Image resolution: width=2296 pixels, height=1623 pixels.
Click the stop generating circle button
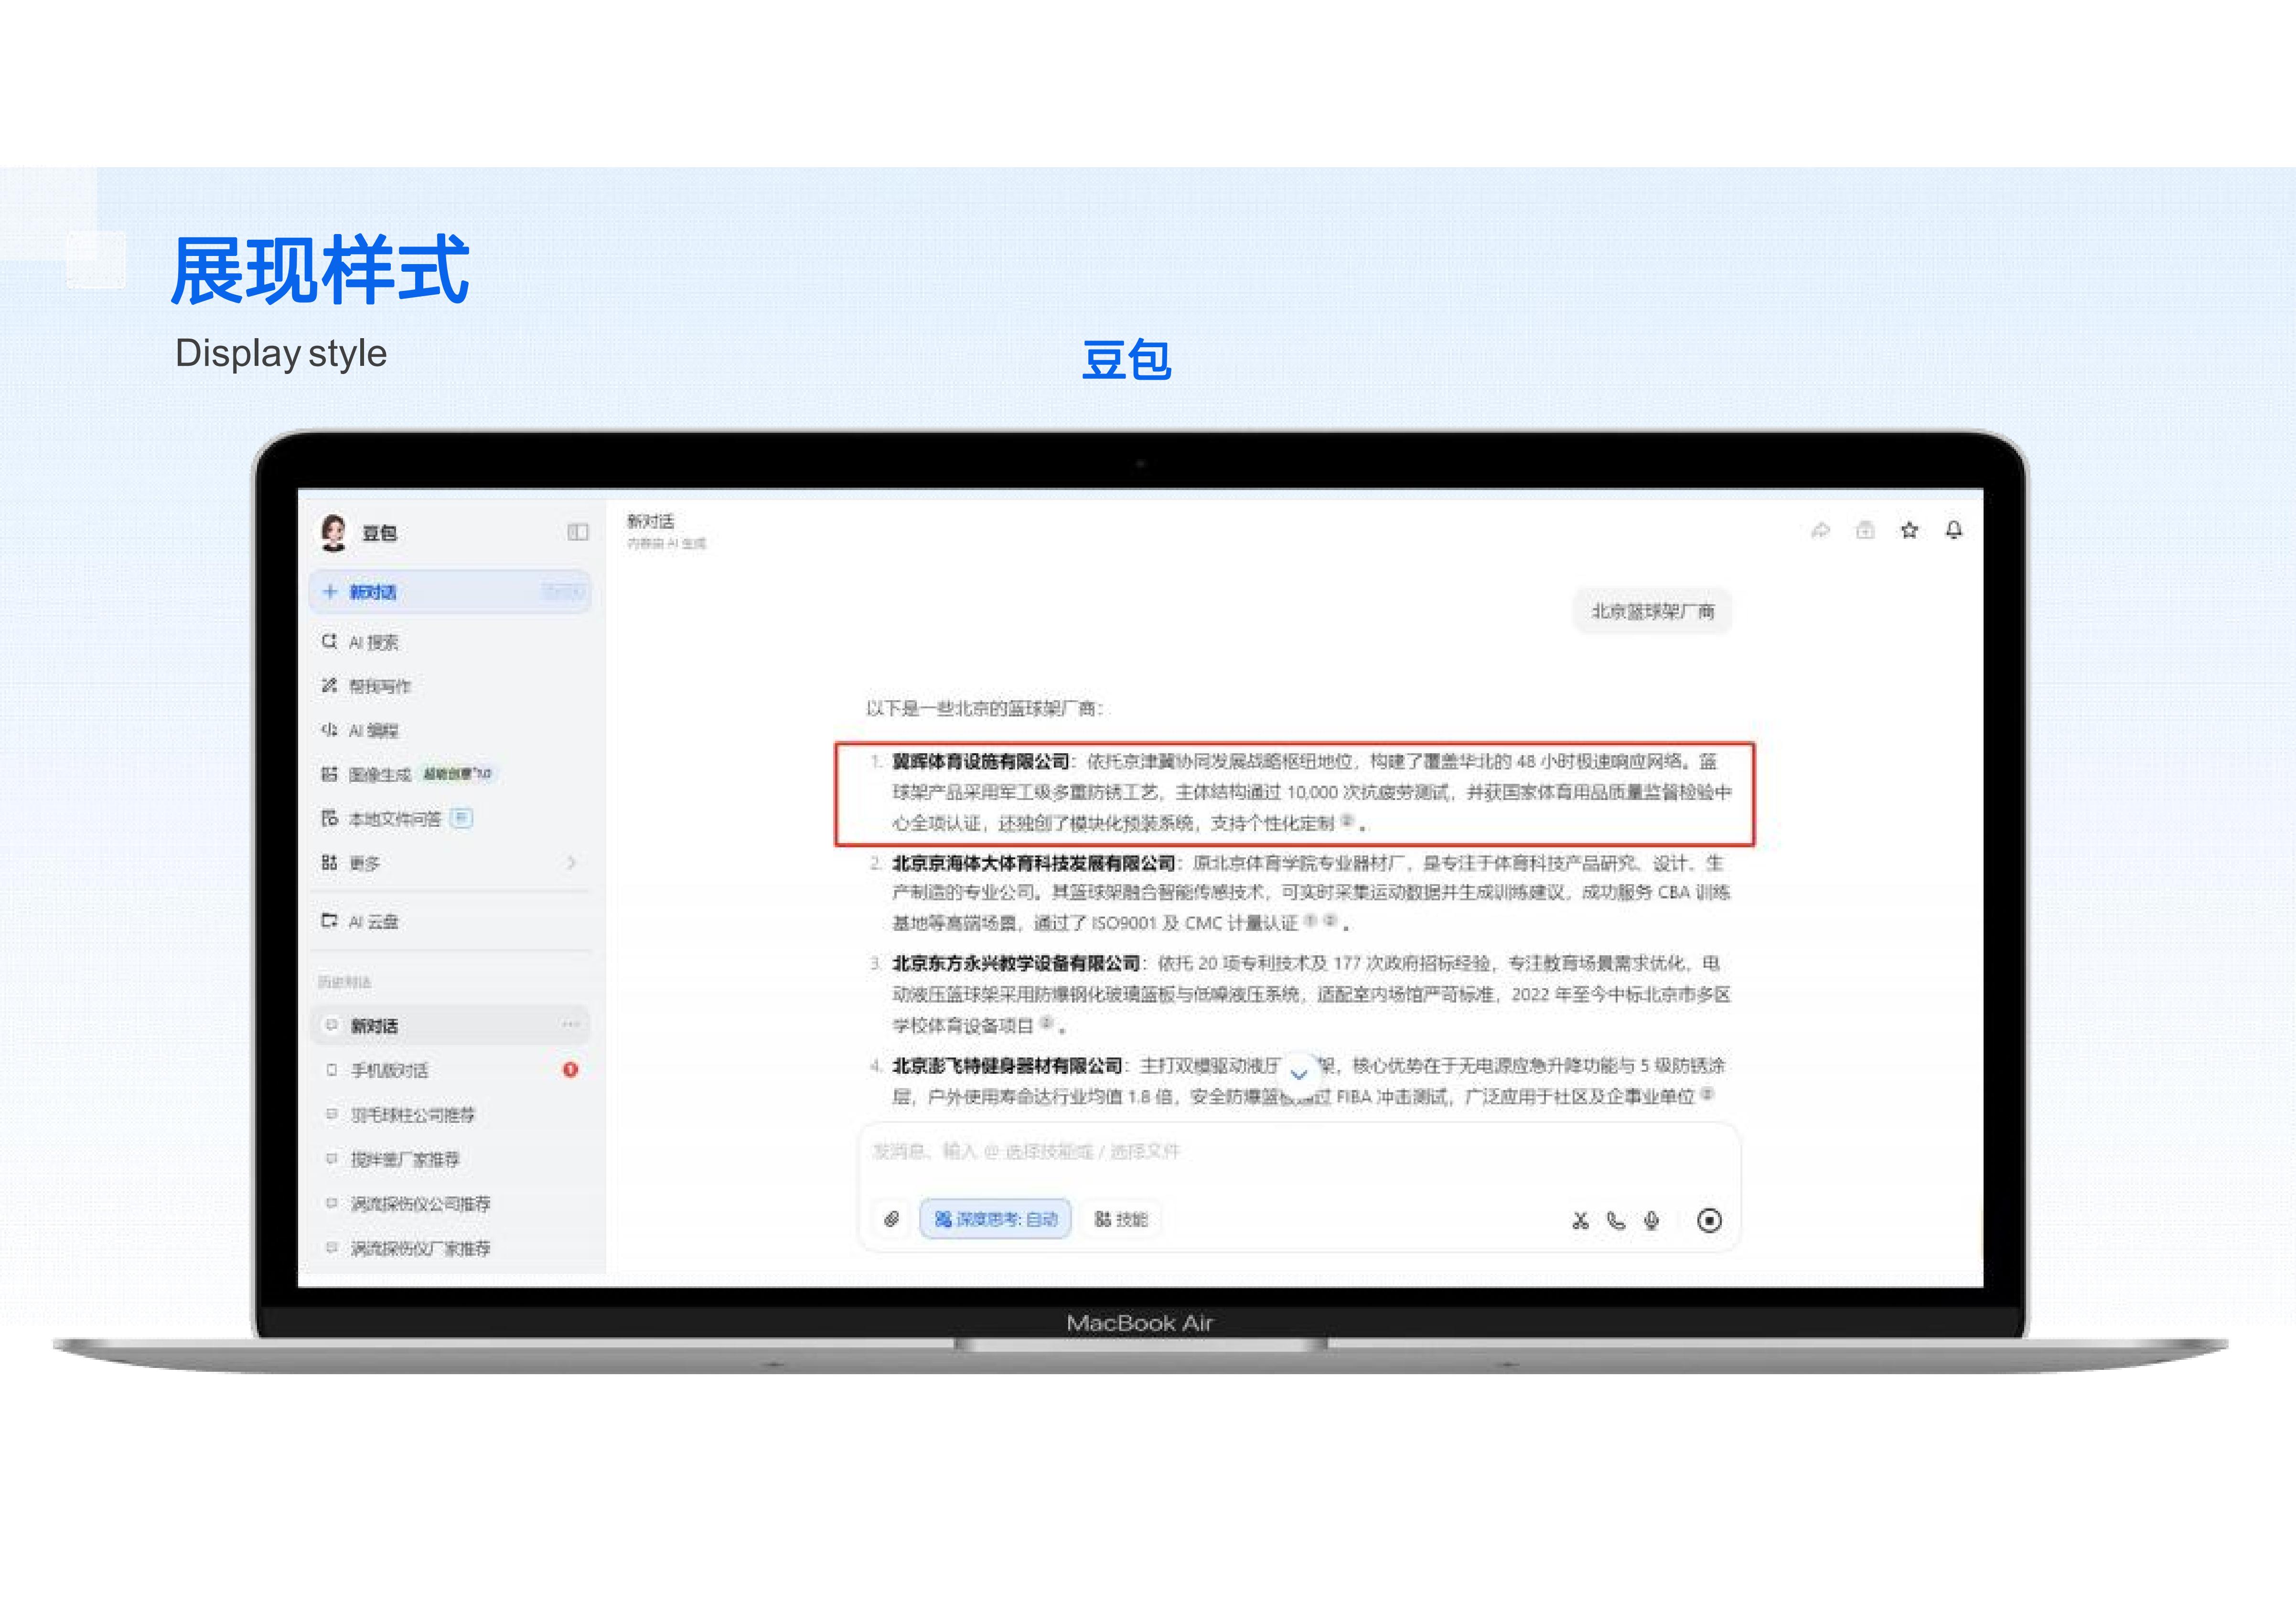coord(1709,1220)
